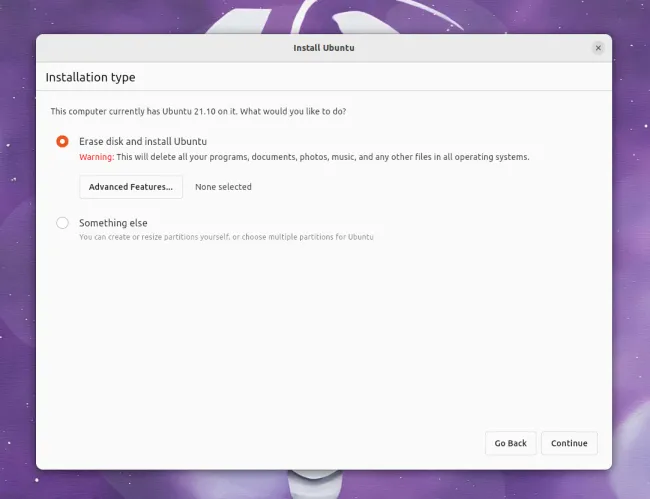This screenshot has height=499, width=650.
Task: Click the 'This computer currently has Ubuntu 21.10' message
Action: (198, 111)
